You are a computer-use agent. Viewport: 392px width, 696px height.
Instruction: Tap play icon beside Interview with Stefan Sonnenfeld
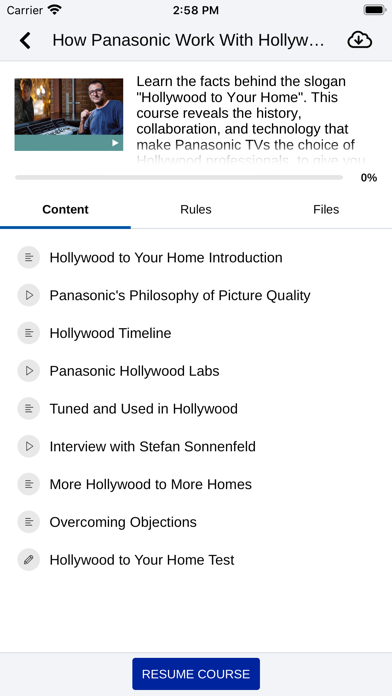point(29,446)
